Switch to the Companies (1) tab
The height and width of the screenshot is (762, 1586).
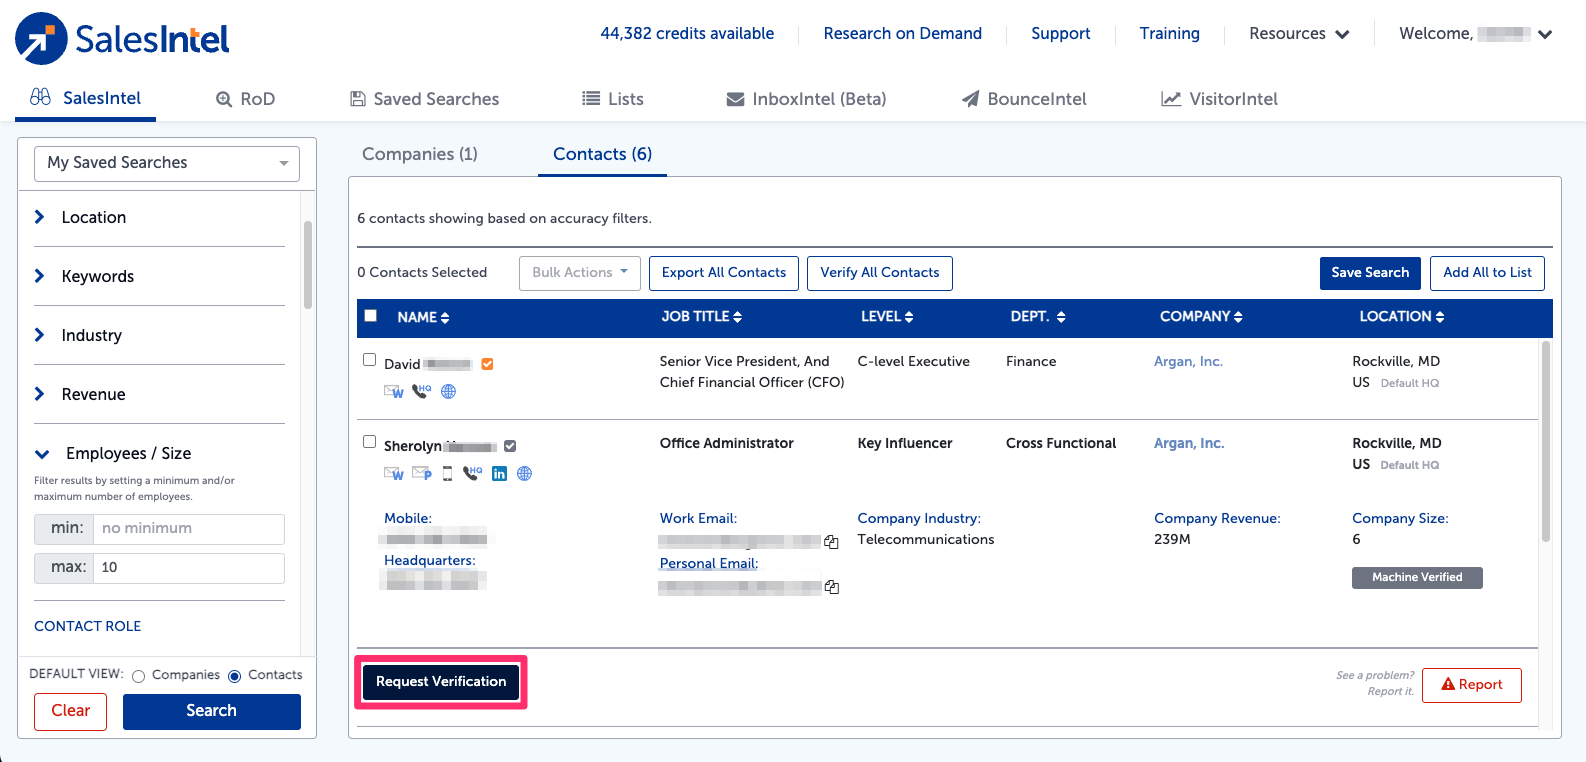click(x=420, y=154)
